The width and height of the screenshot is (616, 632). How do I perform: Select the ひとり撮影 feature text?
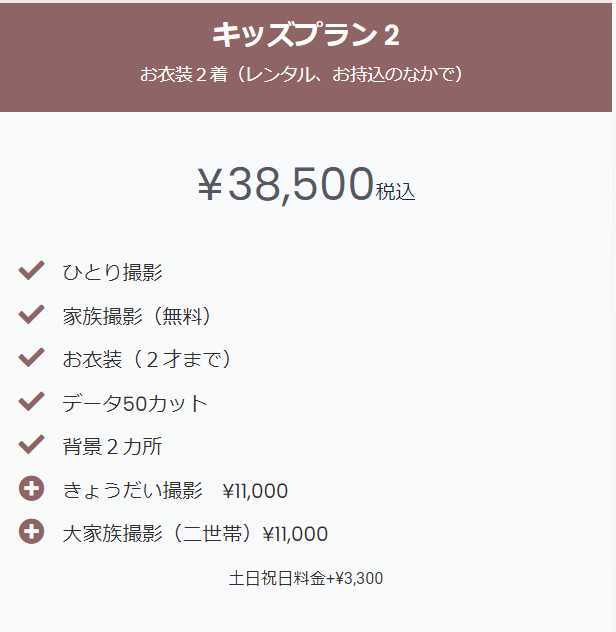coord(112,272)
